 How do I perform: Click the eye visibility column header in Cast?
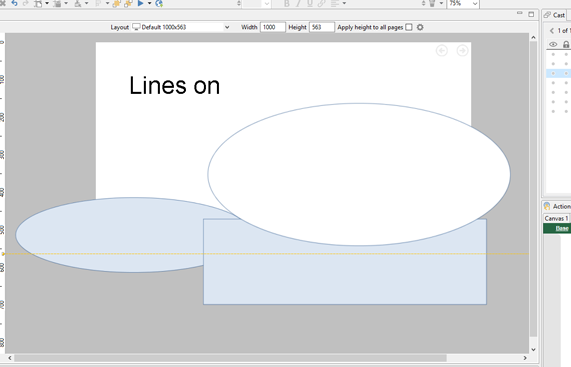click(553, 44)
